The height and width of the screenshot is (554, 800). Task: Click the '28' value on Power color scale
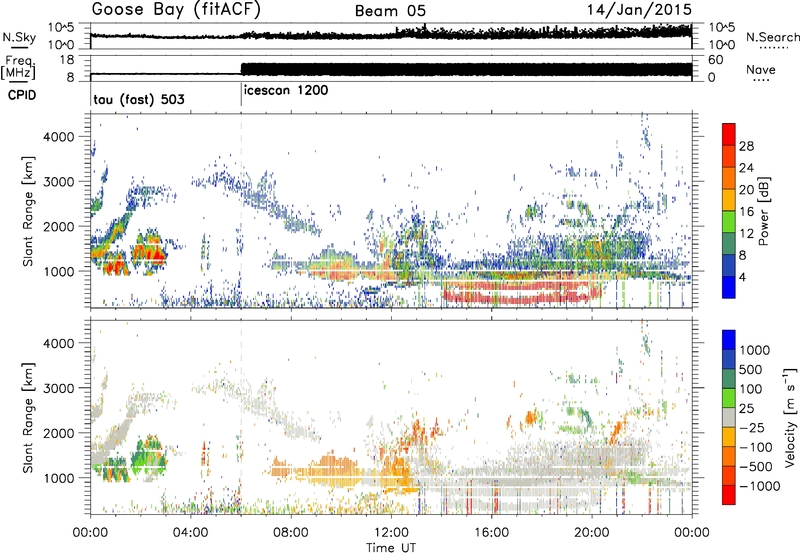(746, 146)
